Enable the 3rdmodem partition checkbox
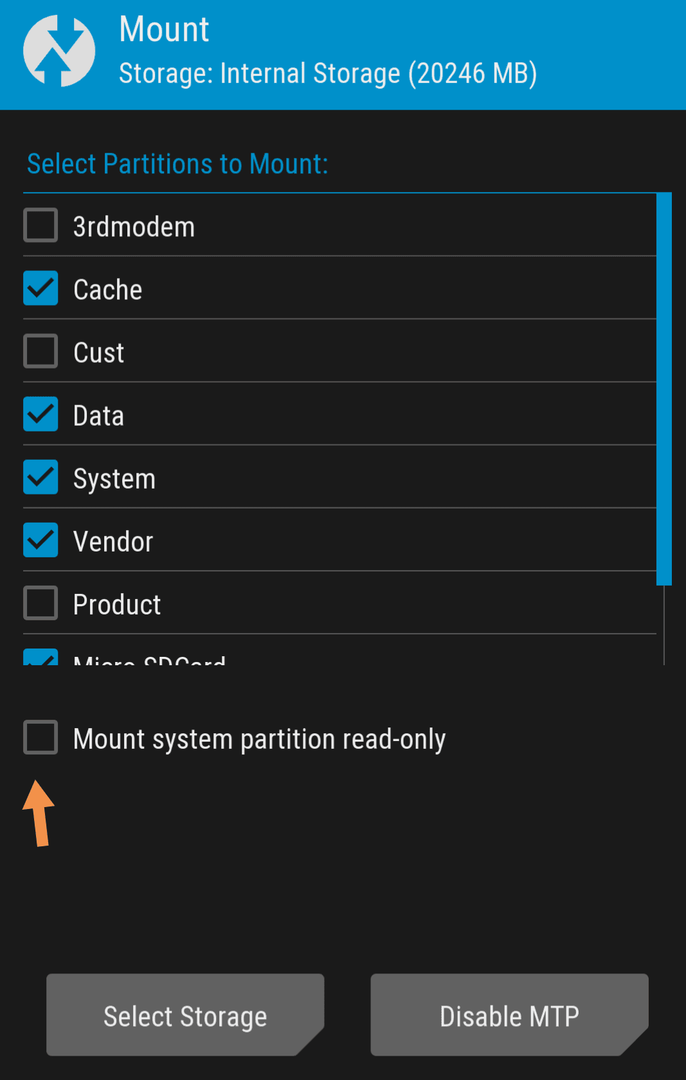The height and width of the screenshot is (1080, 686). 41,226
